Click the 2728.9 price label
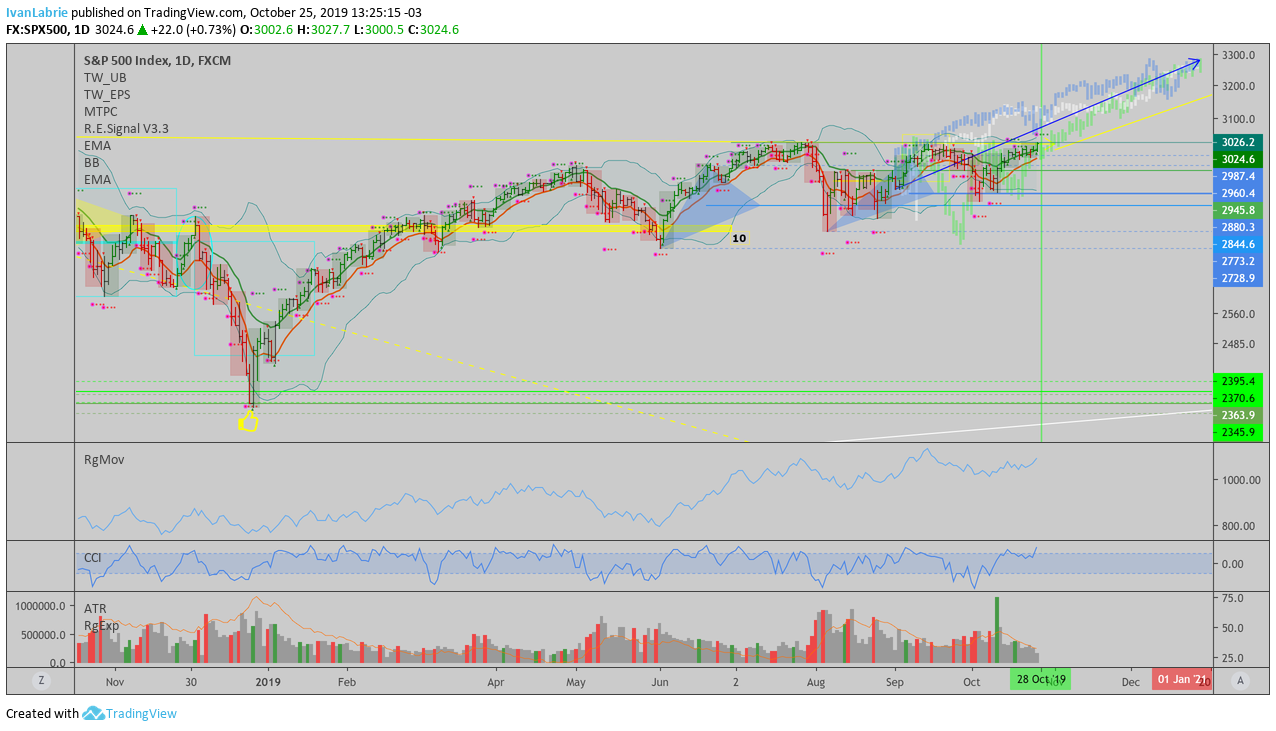The height and width of the screenshot is (731, 1276). 1238,278
